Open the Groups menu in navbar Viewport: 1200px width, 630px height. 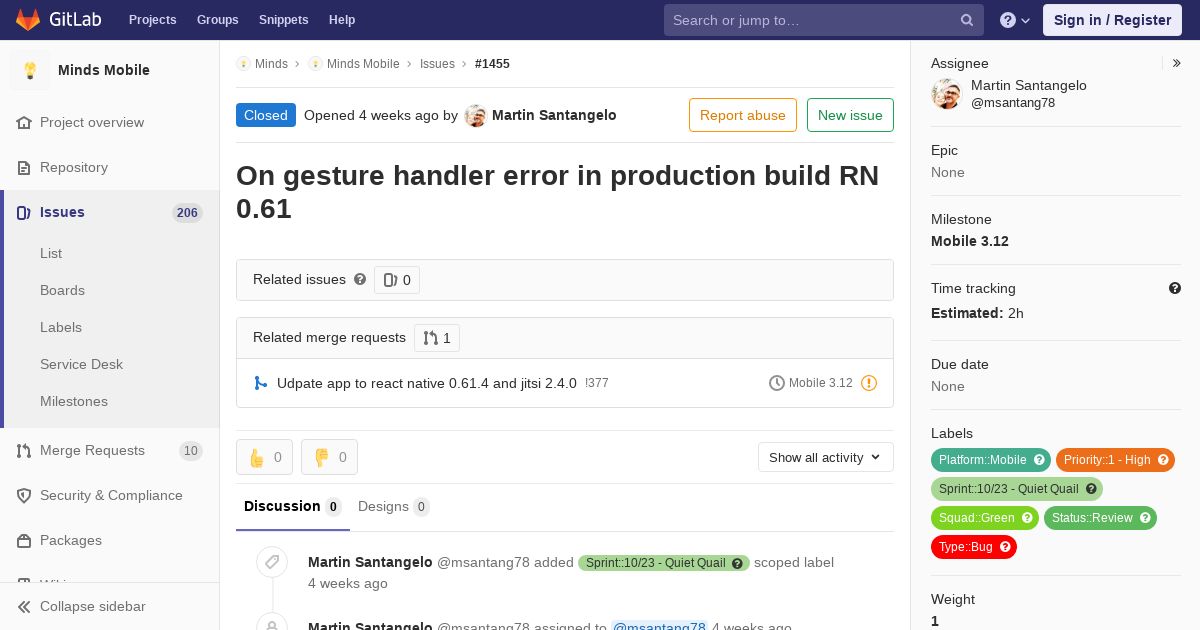pos(217,20)
